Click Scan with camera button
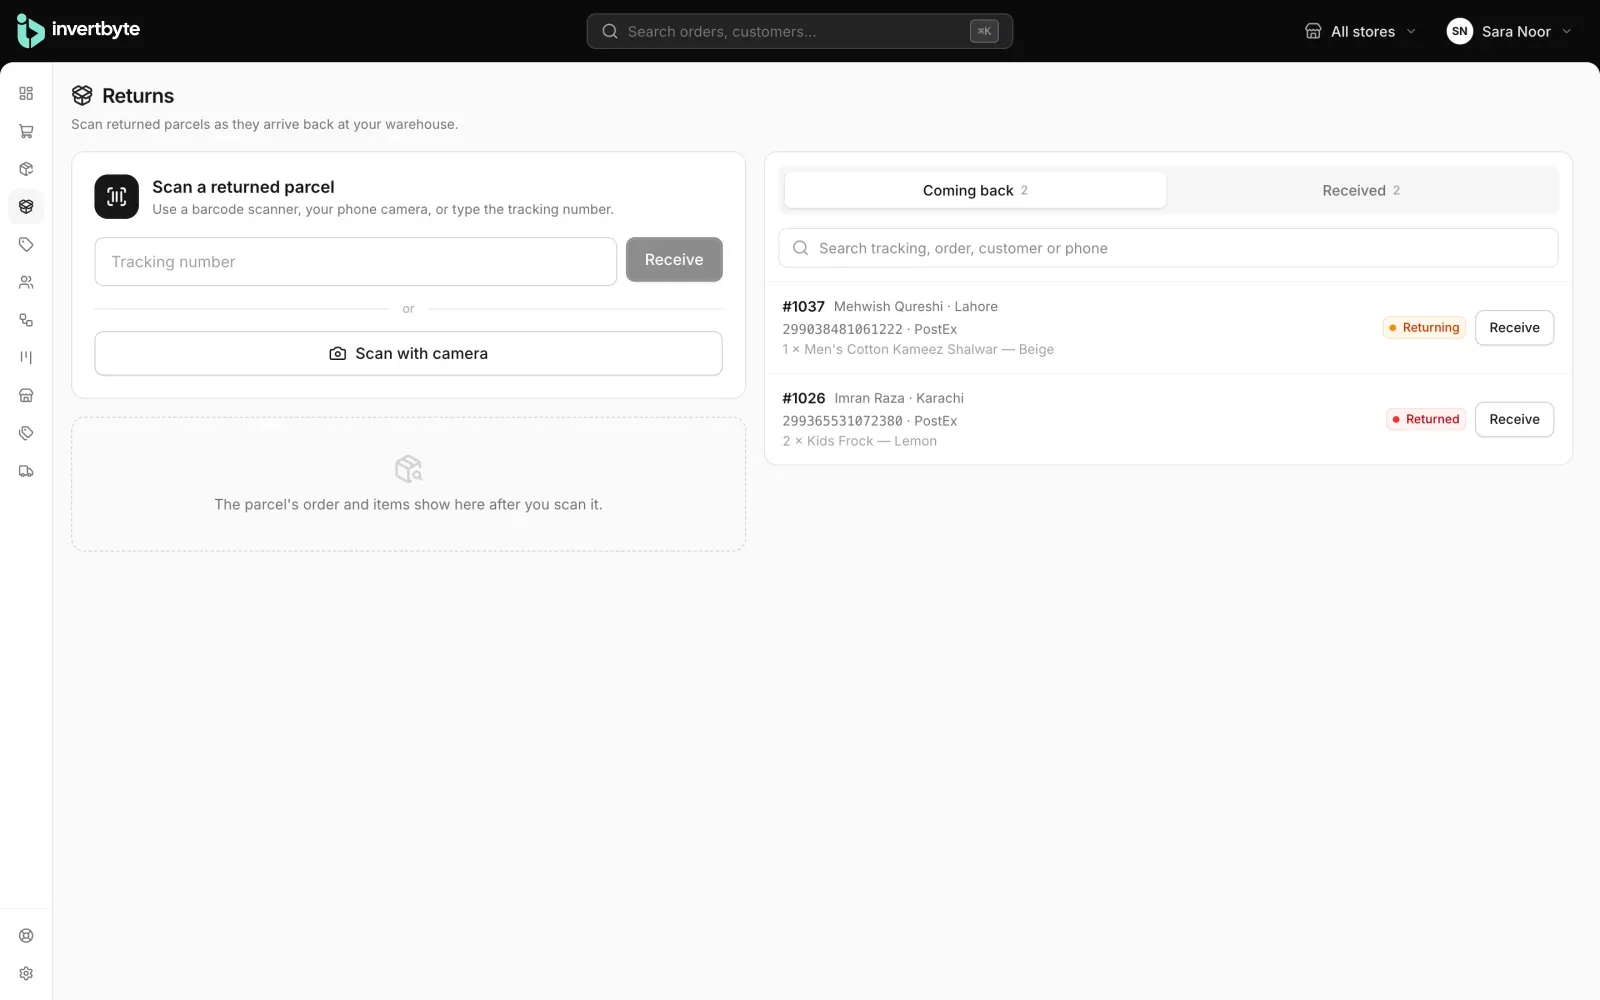 coord(408,353)
